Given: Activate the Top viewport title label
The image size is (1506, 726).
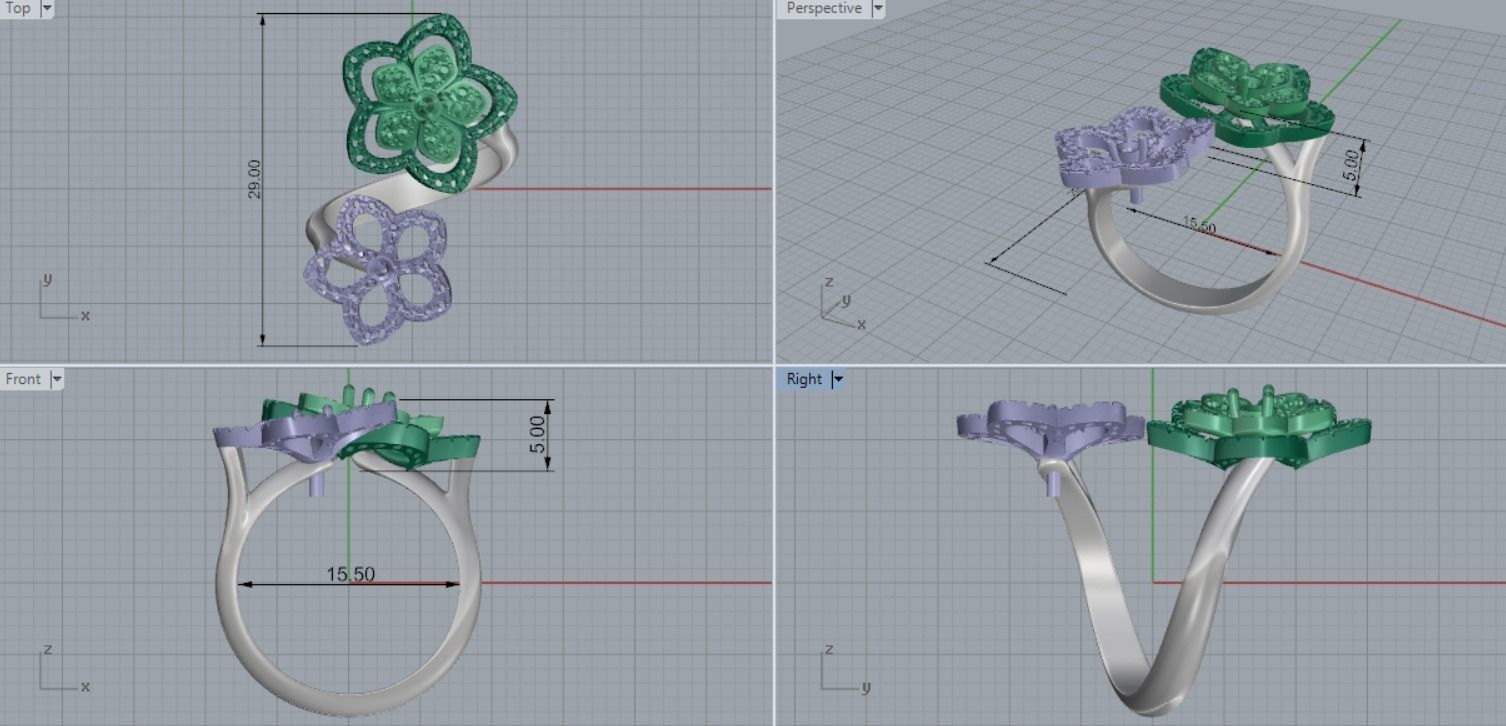Looking at the screenshot, I should click(x=18, y=8).
